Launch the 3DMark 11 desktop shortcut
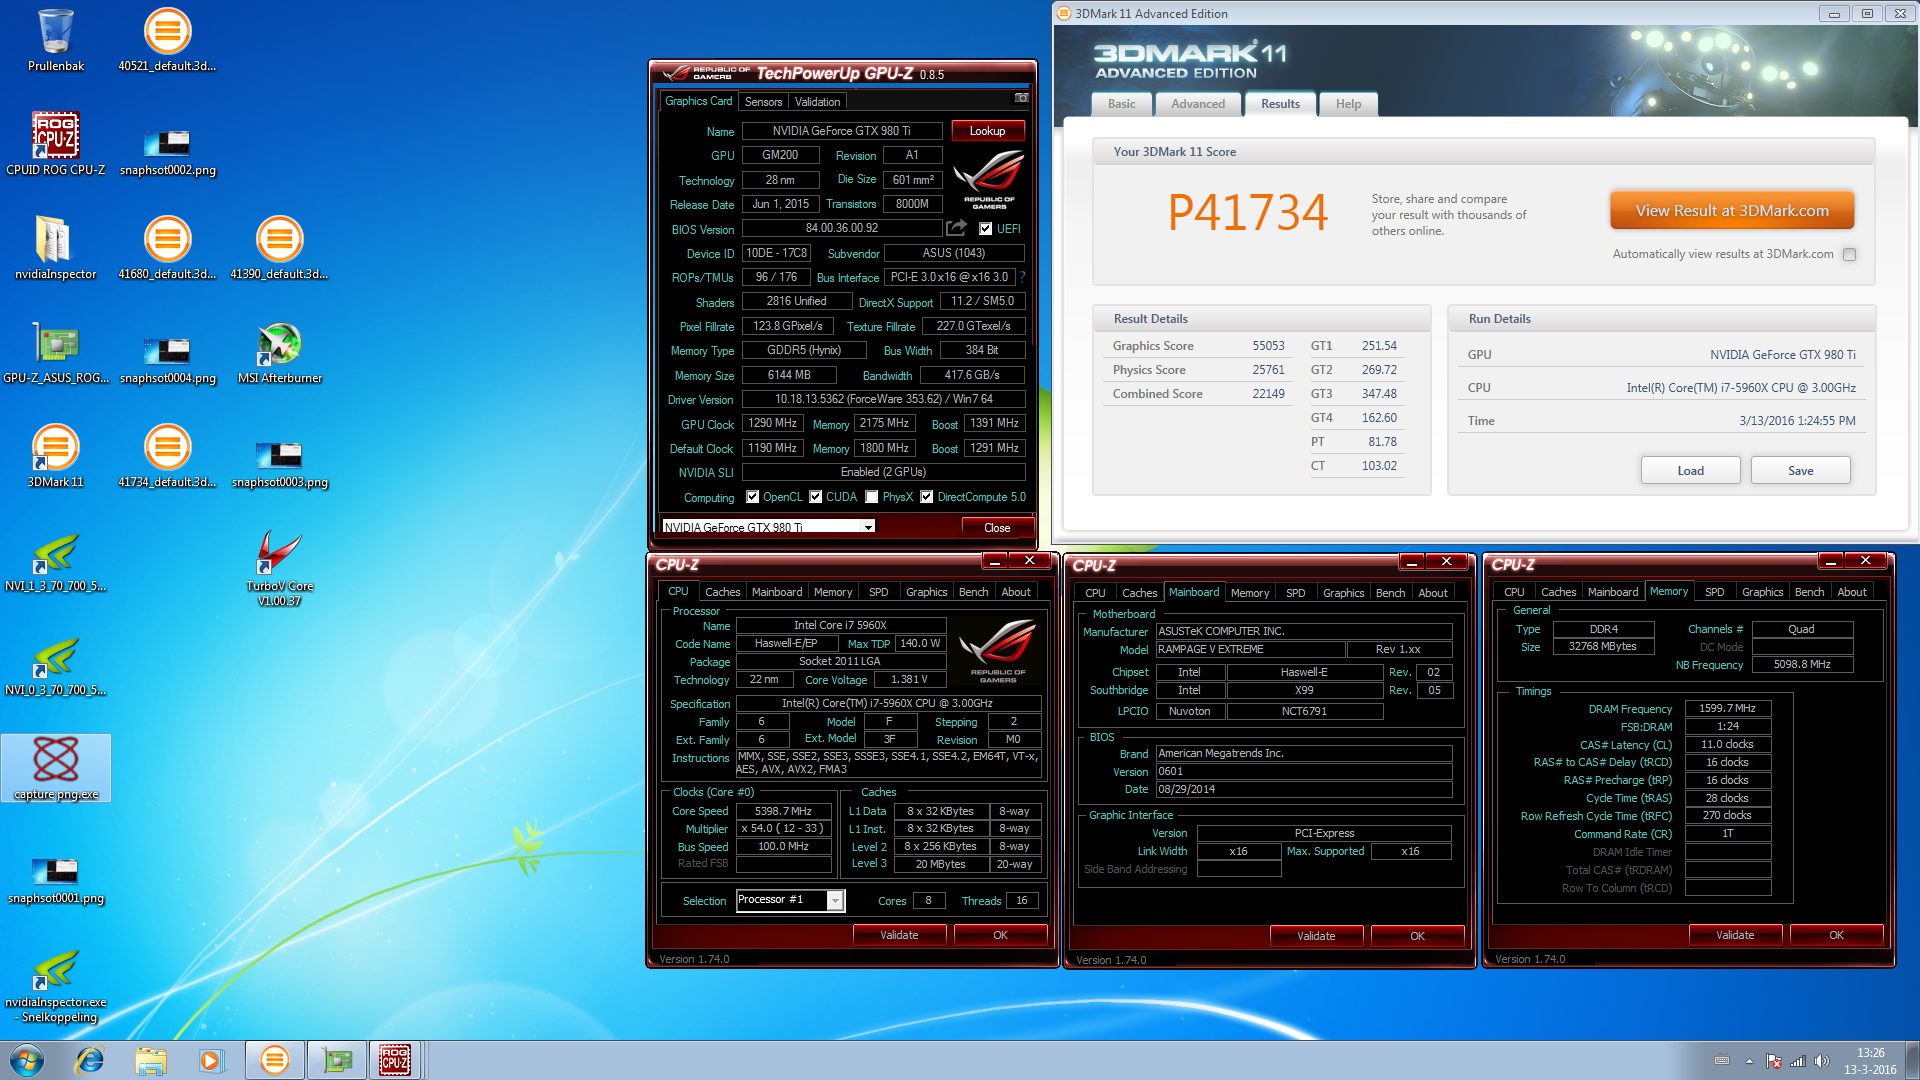Image resolution: width=1920 pixels, height=1080 pixels. pyautogui.click(x=56, y=457)
